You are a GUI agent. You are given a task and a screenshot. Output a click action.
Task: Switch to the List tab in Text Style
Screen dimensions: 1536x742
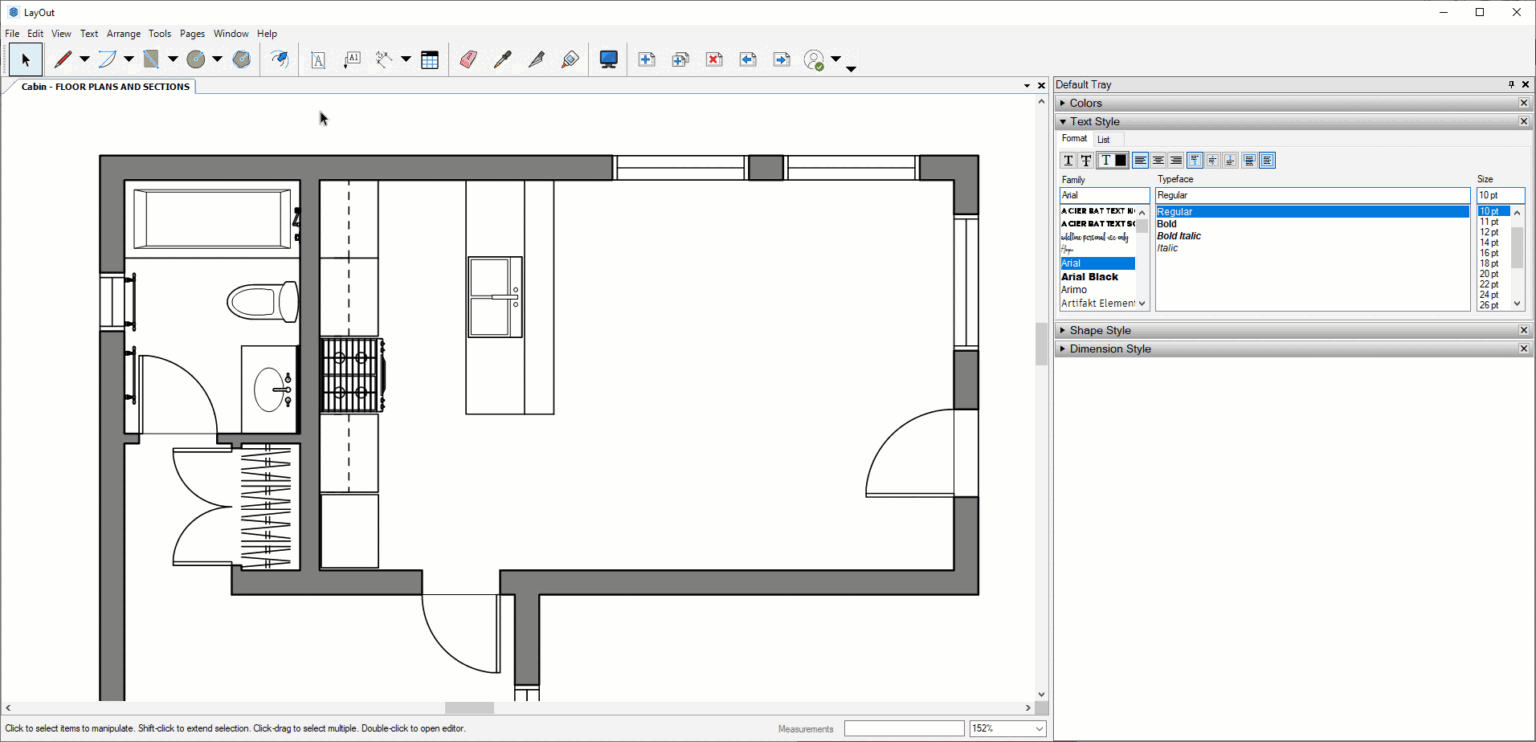pos(1105,139)
